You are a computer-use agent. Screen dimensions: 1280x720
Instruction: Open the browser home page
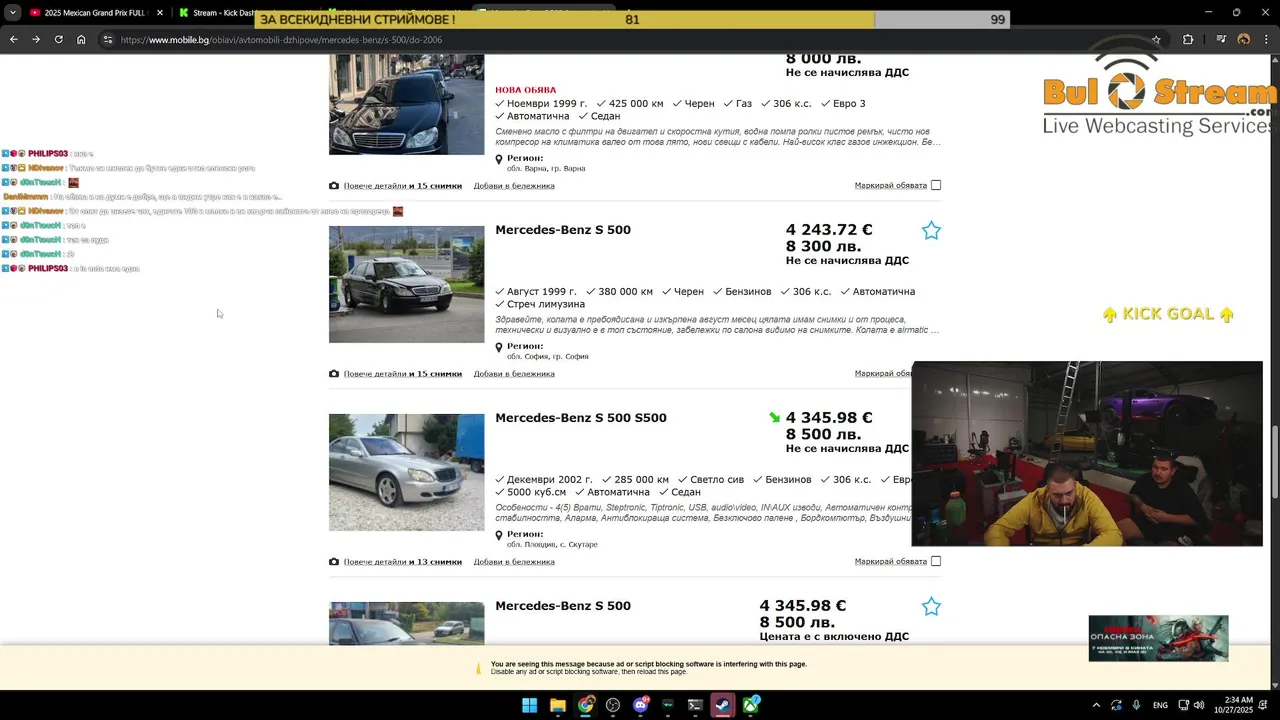tap(81, 39)
